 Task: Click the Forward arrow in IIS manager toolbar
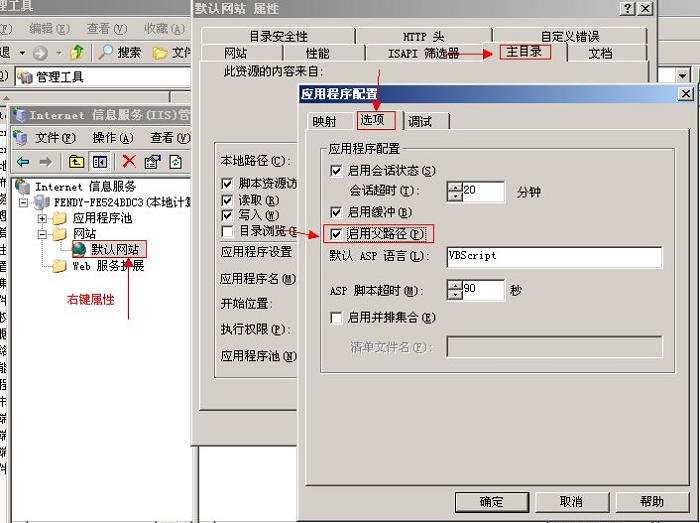(x=46, y=162)
